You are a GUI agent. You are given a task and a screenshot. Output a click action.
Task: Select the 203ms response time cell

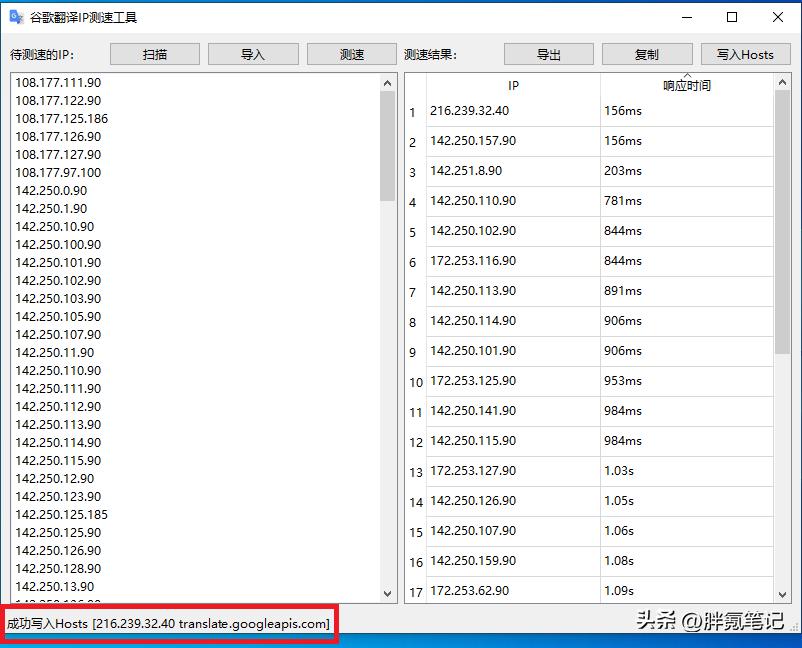pyautogui.click(x=686, y=171)
